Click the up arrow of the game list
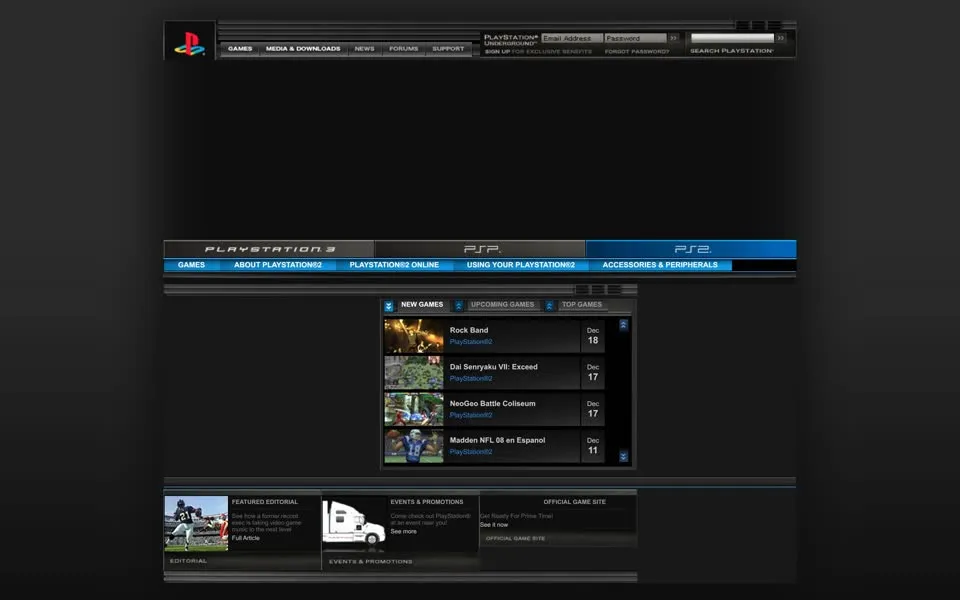The image size is (960, 600). (623, 325)
